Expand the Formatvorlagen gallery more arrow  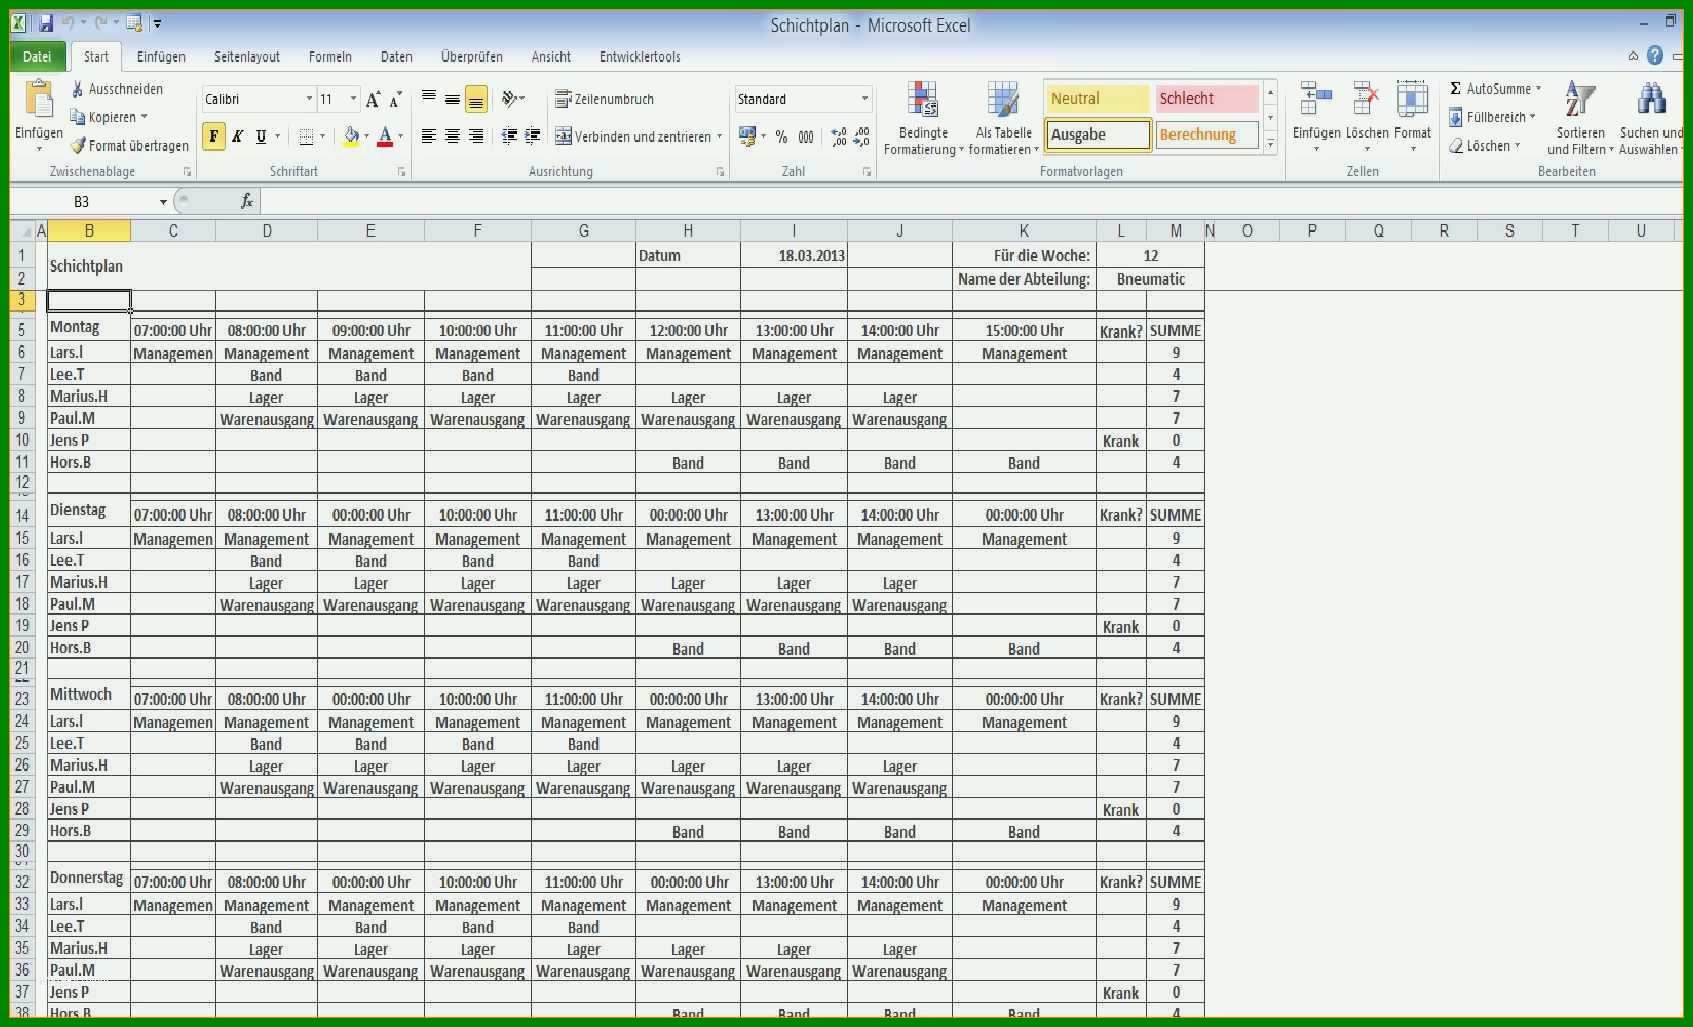pyautogui.click(x=1271, y=145)
